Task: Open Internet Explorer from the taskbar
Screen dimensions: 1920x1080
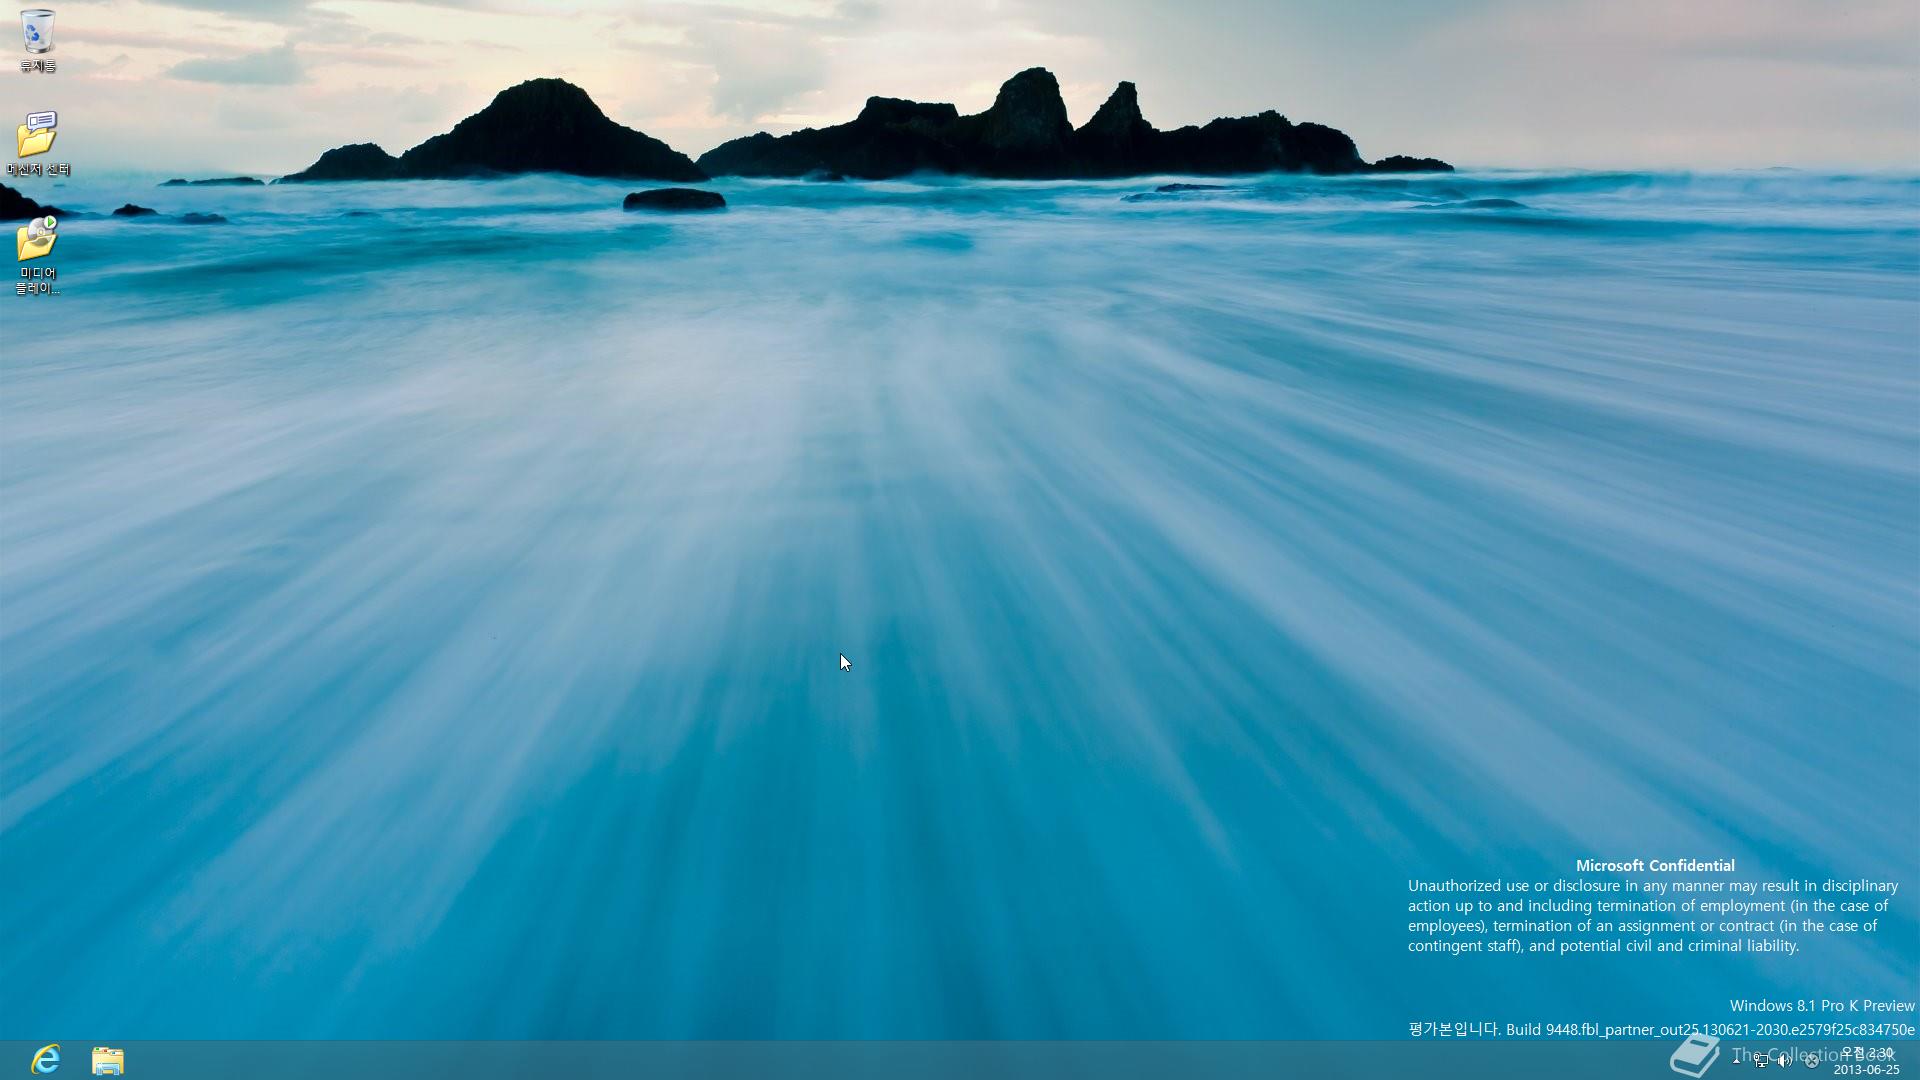Action: [46, 1059]
